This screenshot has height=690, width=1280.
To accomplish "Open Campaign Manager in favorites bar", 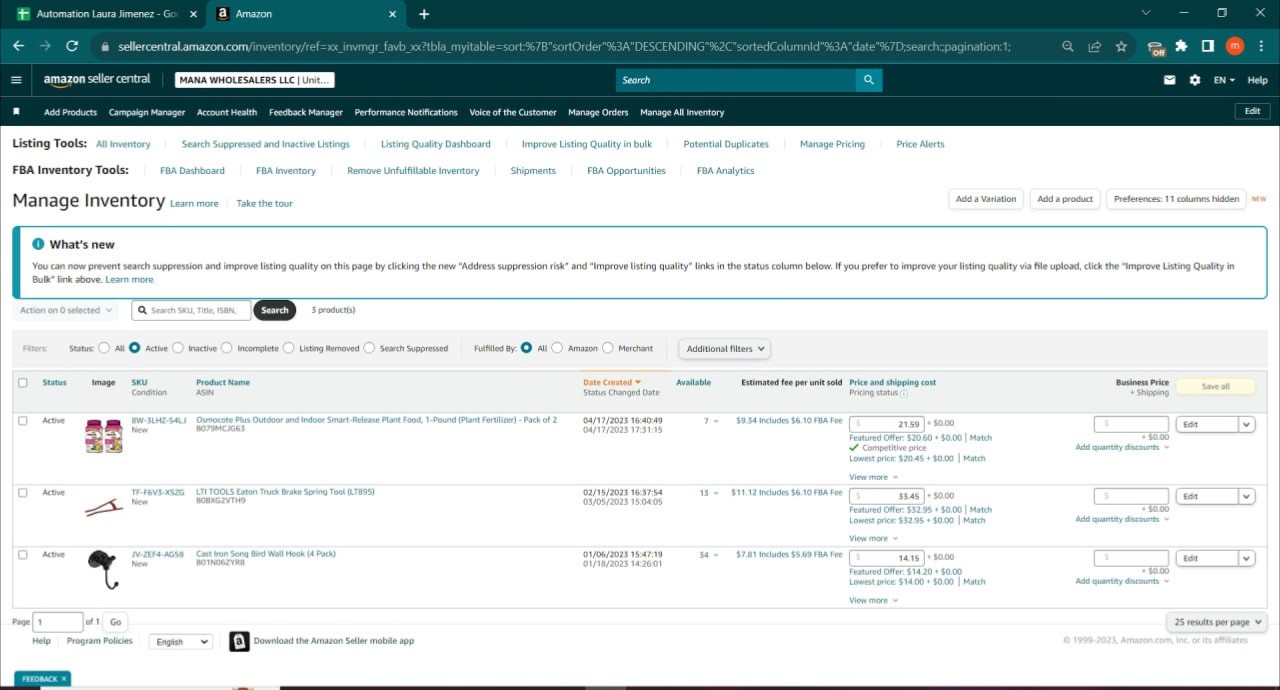I will (x=147, y=112).
